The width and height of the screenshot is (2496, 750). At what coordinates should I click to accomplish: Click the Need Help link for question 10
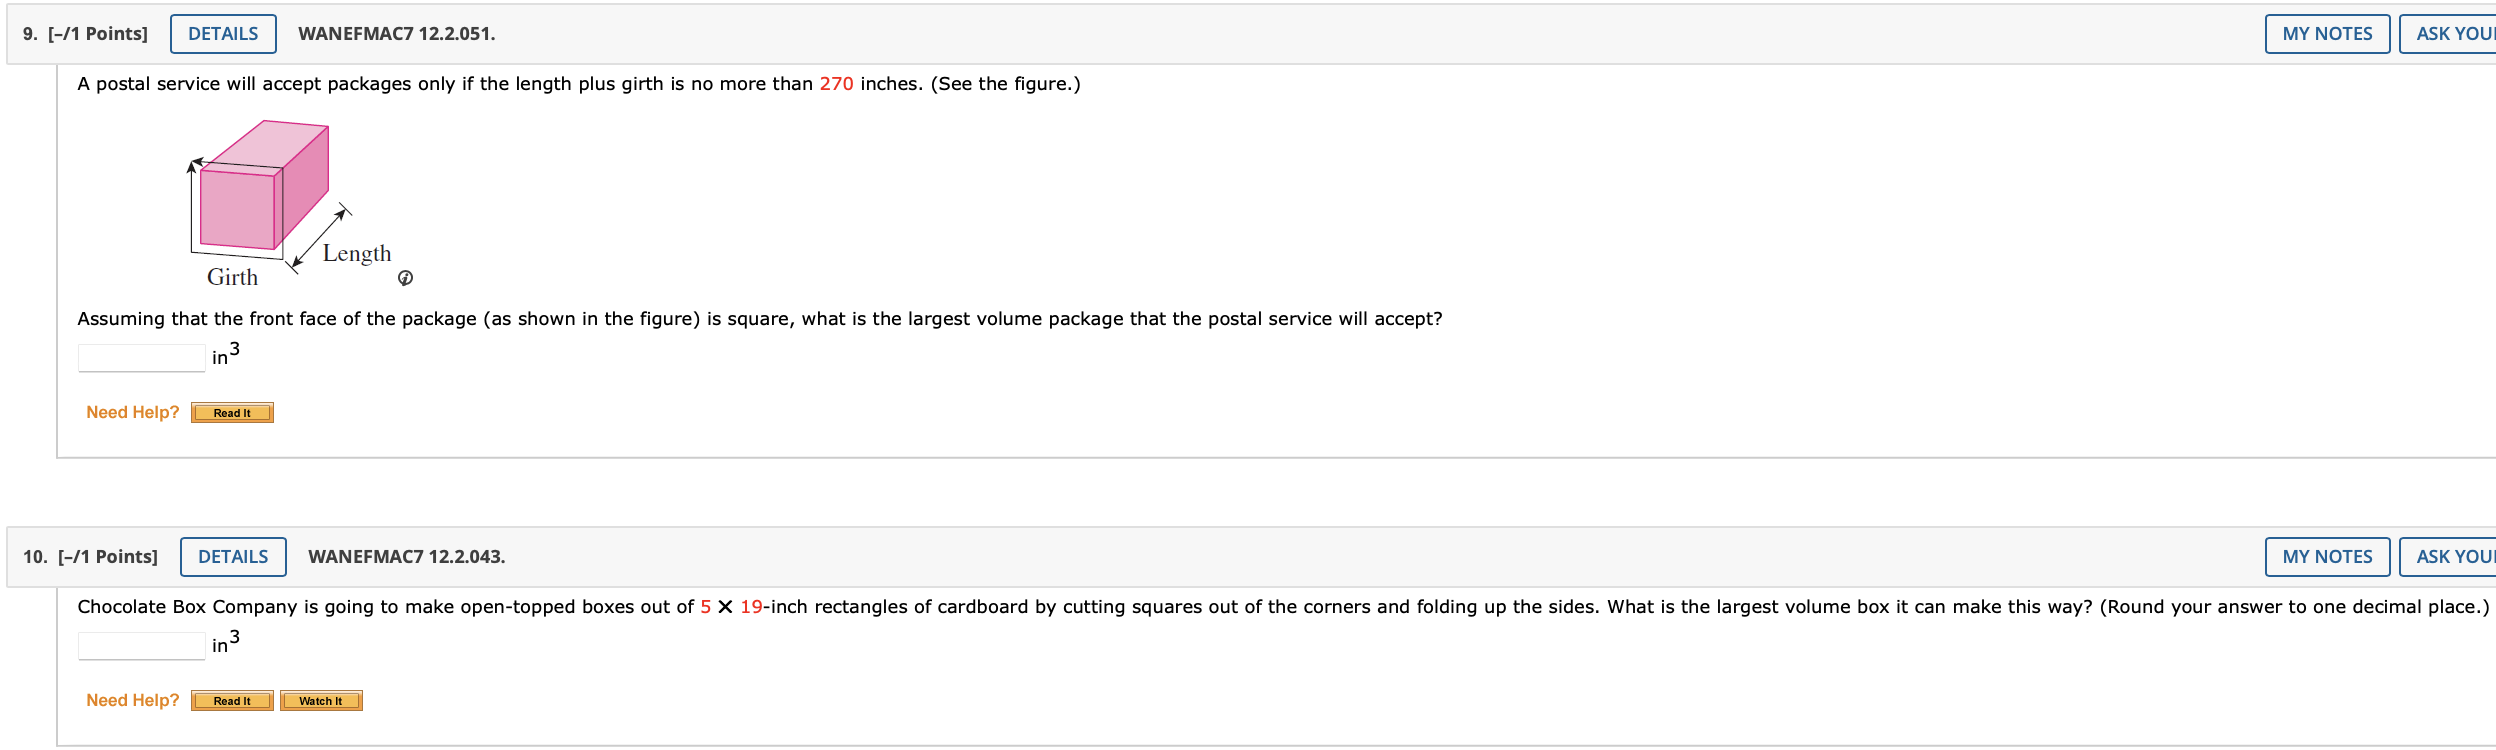point(132,700)
